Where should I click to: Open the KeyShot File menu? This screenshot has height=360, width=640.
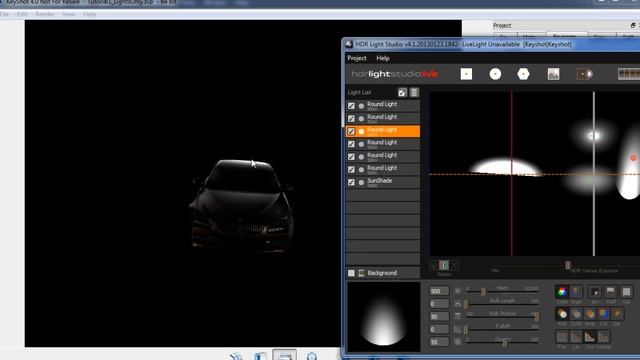(x=4, y=14)
